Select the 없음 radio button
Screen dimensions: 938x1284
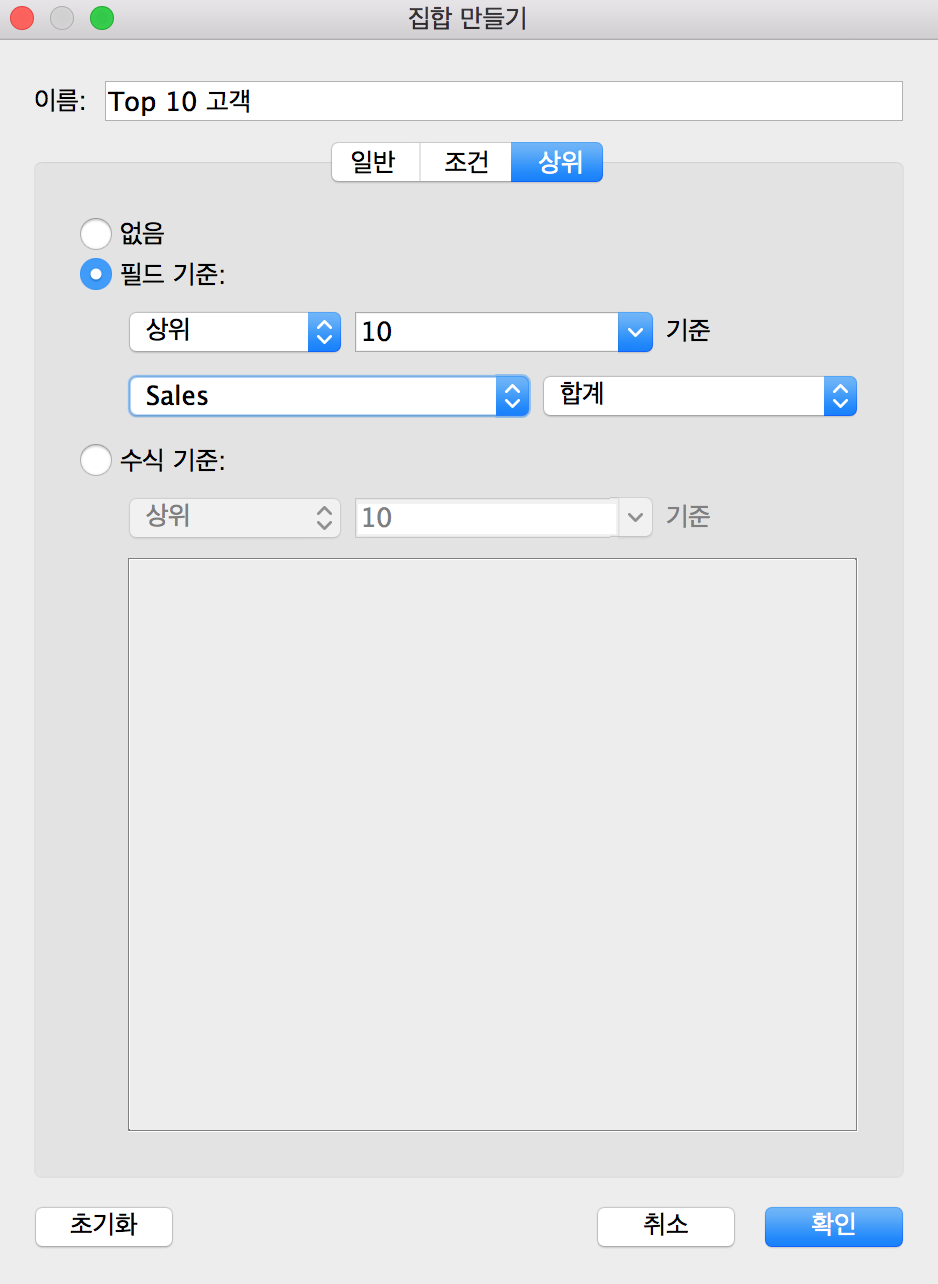click(96, 233)
